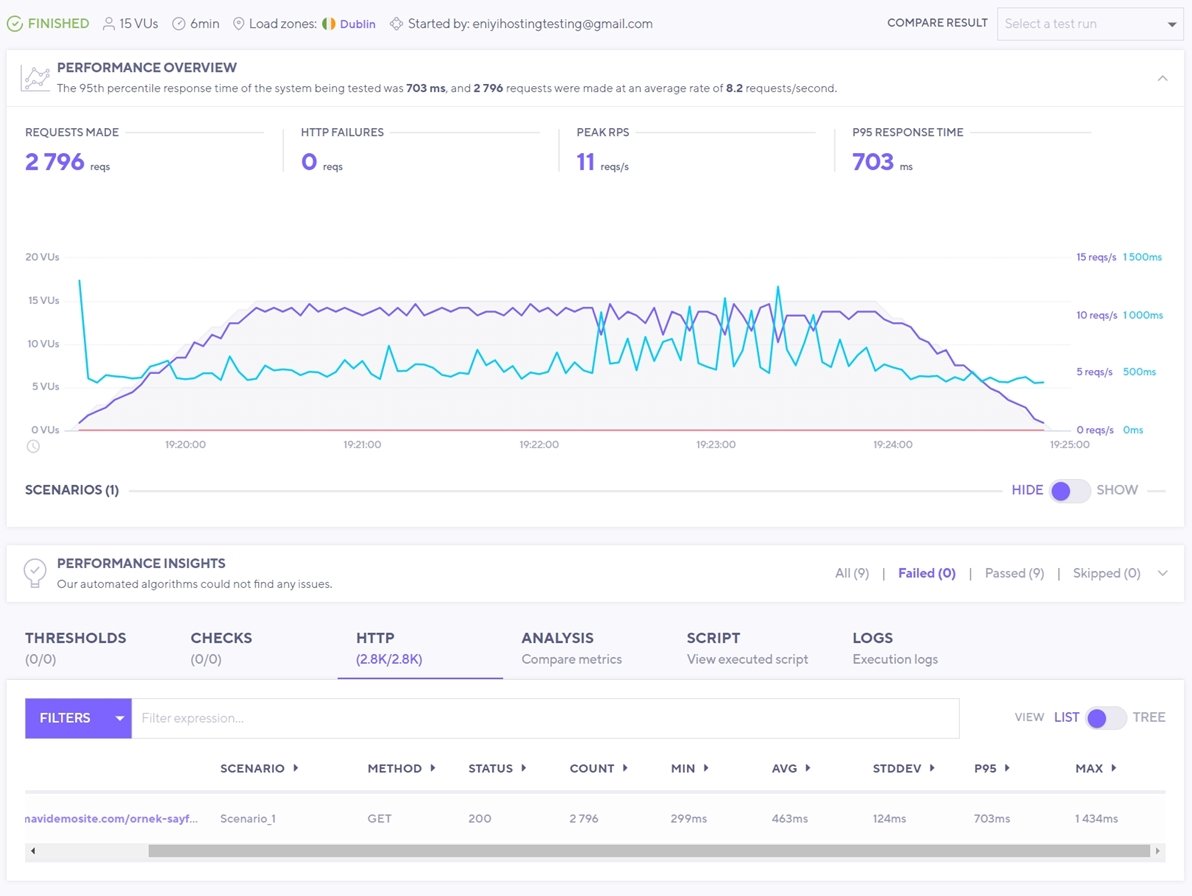1192x896 pixels.
Task: Sort by STDDEV column arrow
Action: (932, 768)
